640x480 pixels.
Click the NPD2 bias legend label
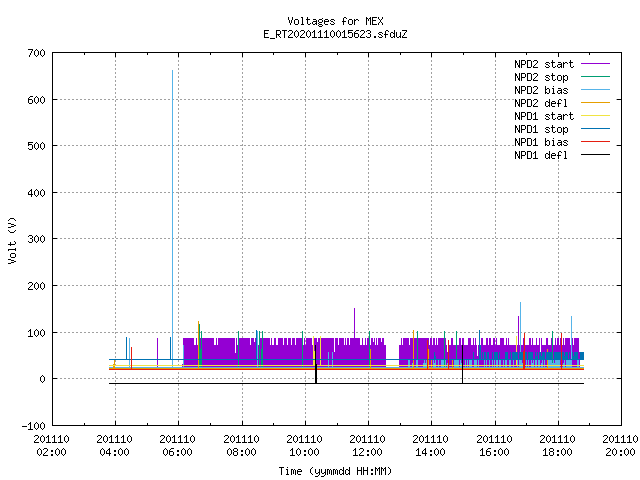541,90
